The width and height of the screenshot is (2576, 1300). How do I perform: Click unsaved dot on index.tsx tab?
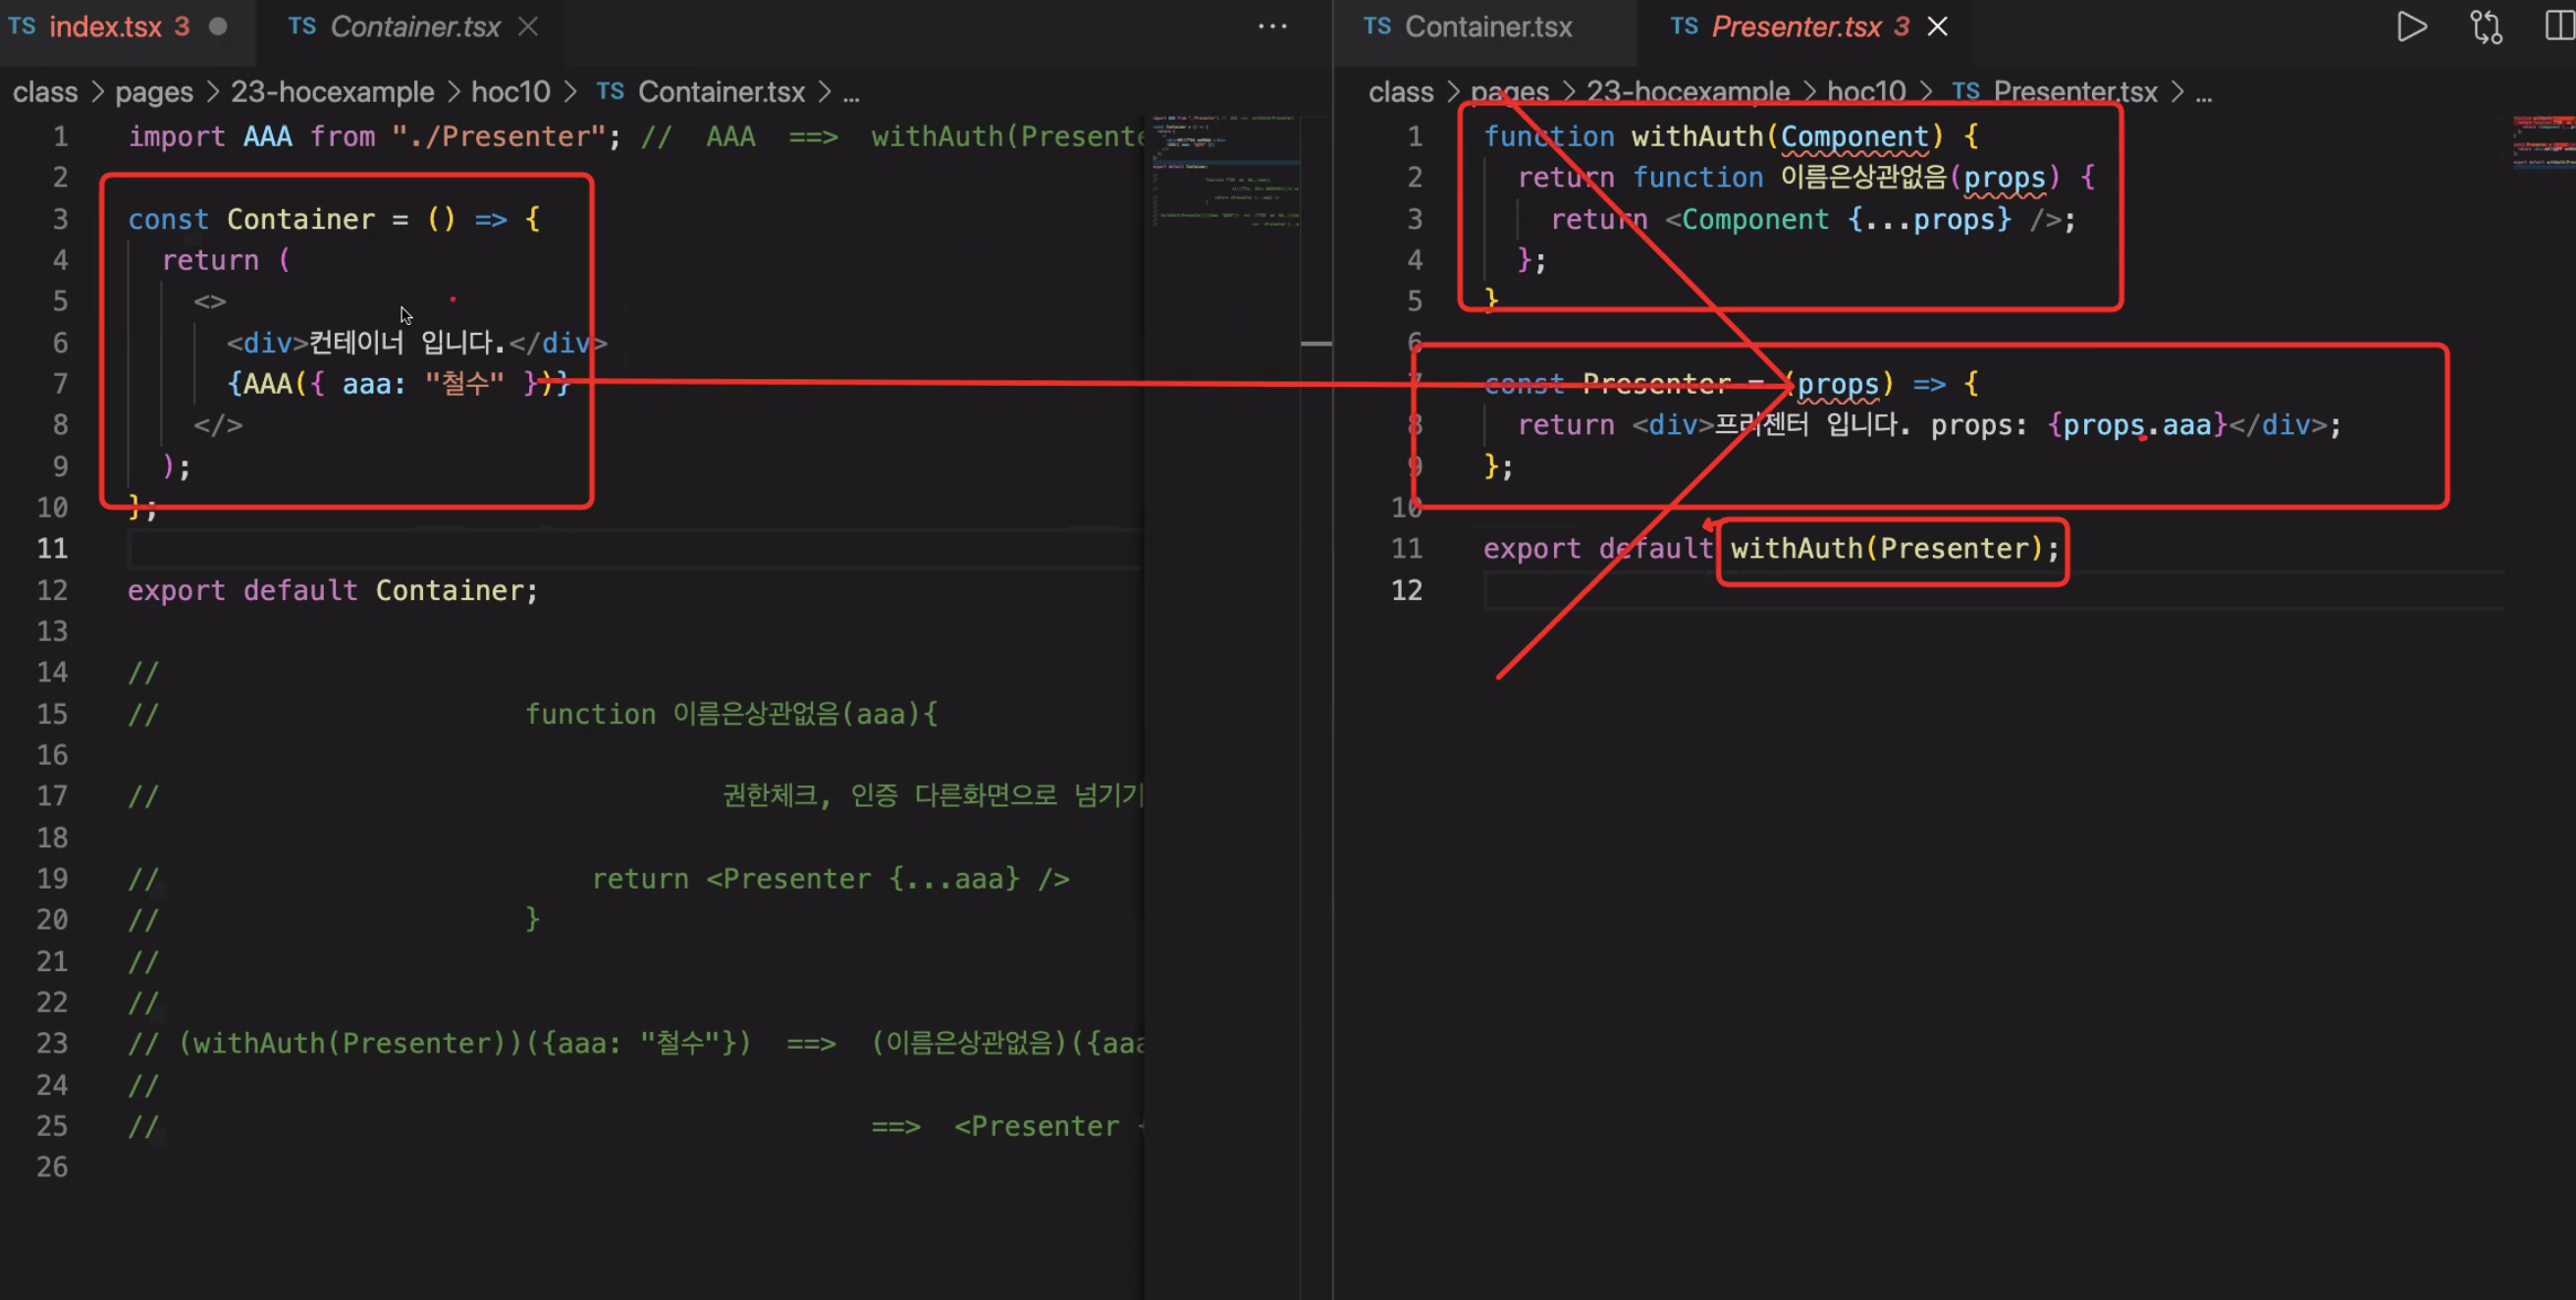pyautogui.click(x=218, y=27)
